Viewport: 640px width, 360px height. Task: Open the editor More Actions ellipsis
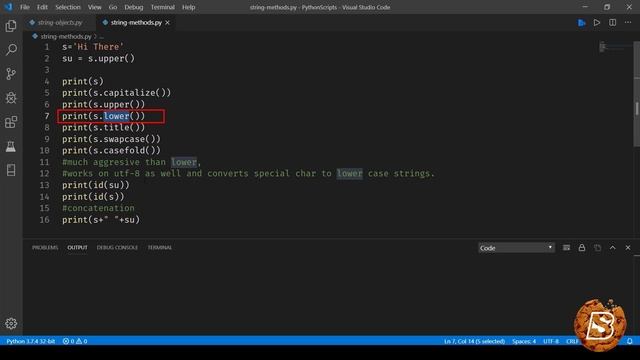[x=628, y=23]
